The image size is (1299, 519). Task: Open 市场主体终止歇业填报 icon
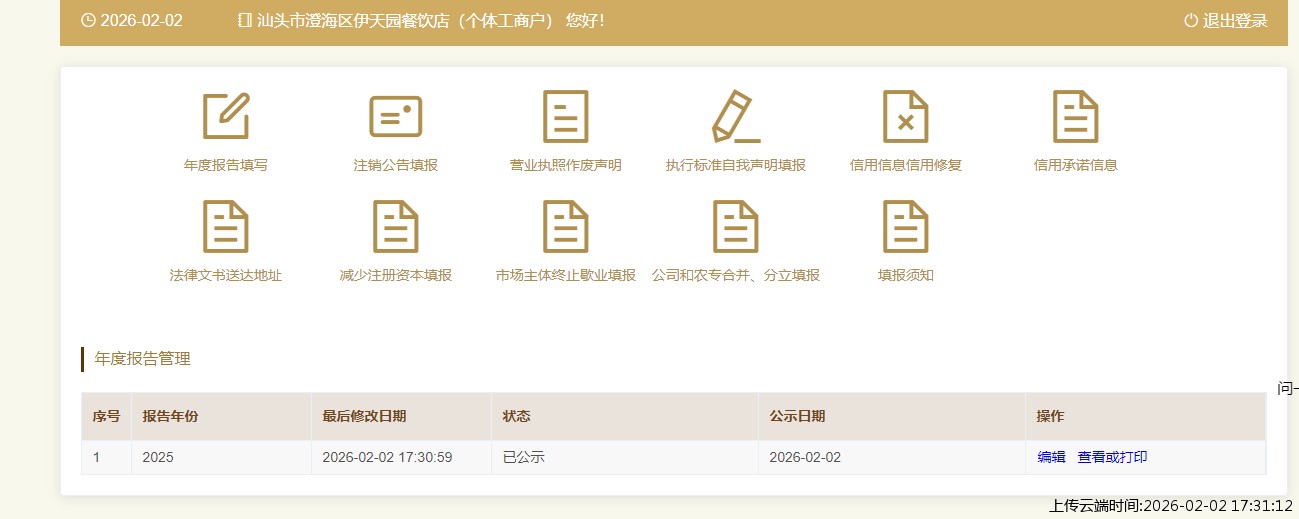coord(565,226)
